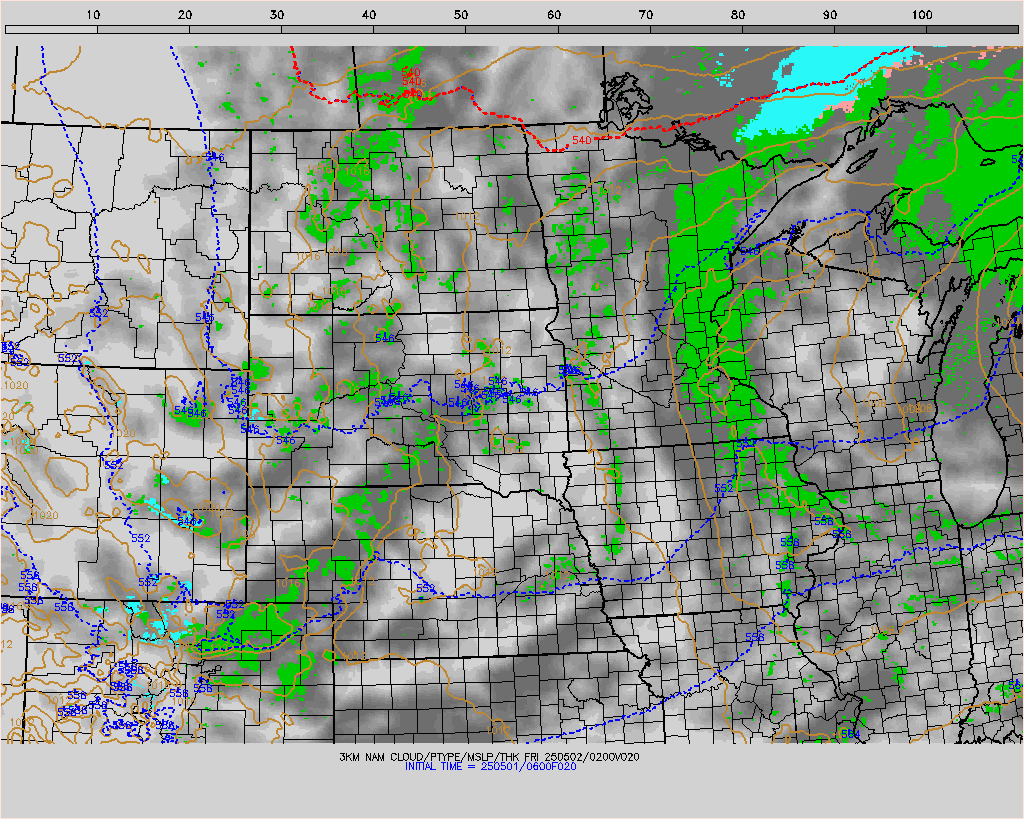Click the "30" label on cloud scale
Image resolution: width=1024 pixels, height=819 pixels.
pyautogui.click(x=277, y=15)
